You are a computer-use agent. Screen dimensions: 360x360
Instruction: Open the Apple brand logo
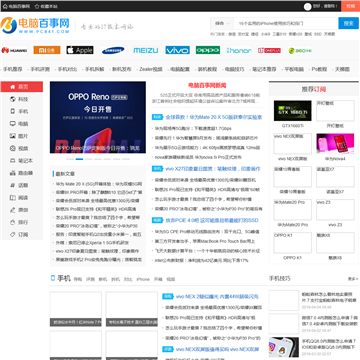pyautogui.click(x=80, y=50)
